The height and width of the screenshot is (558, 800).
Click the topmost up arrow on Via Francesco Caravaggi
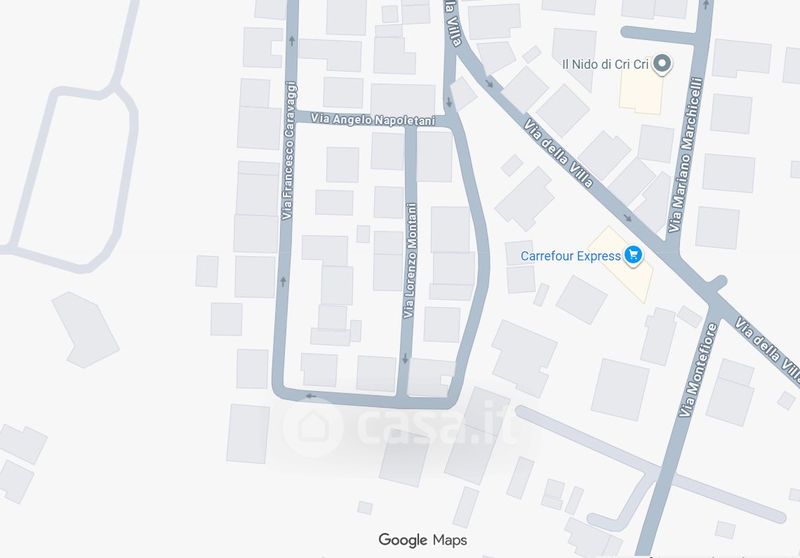click(292, 40)
